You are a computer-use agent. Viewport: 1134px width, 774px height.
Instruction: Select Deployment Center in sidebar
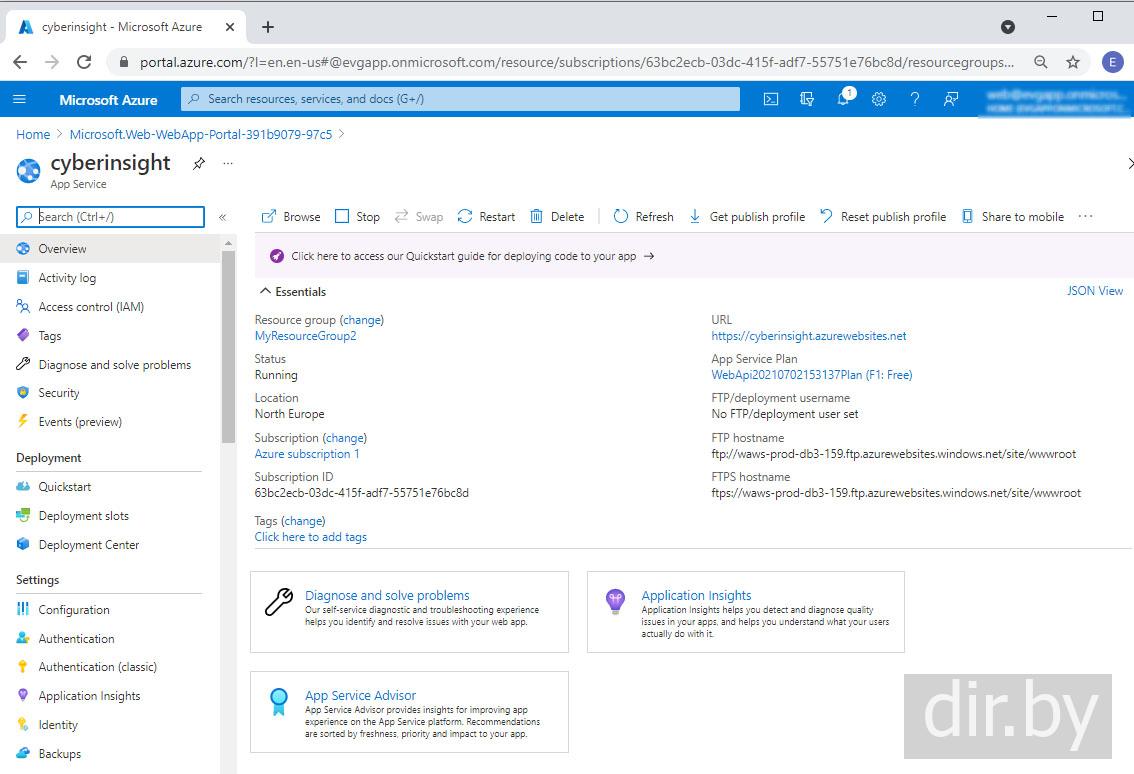(88, 545)
